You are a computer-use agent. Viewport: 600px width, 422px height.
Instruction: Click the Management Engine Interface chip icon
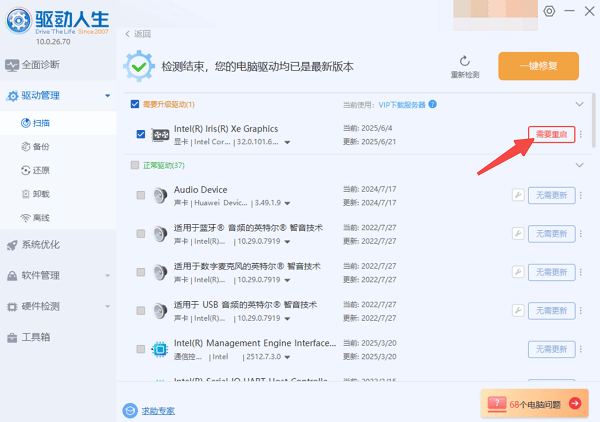click(x=160, y=349)
